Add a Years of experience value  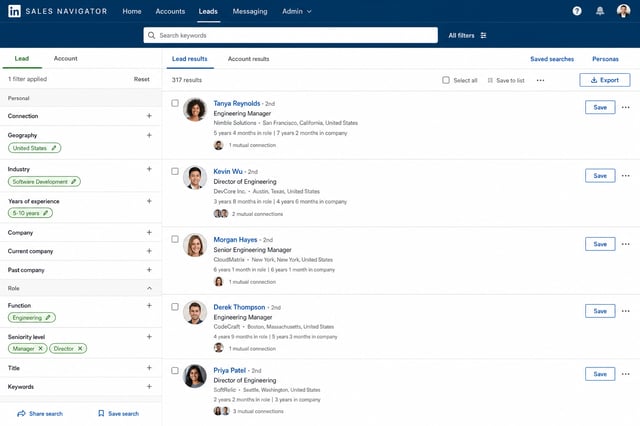click(149, 201)
